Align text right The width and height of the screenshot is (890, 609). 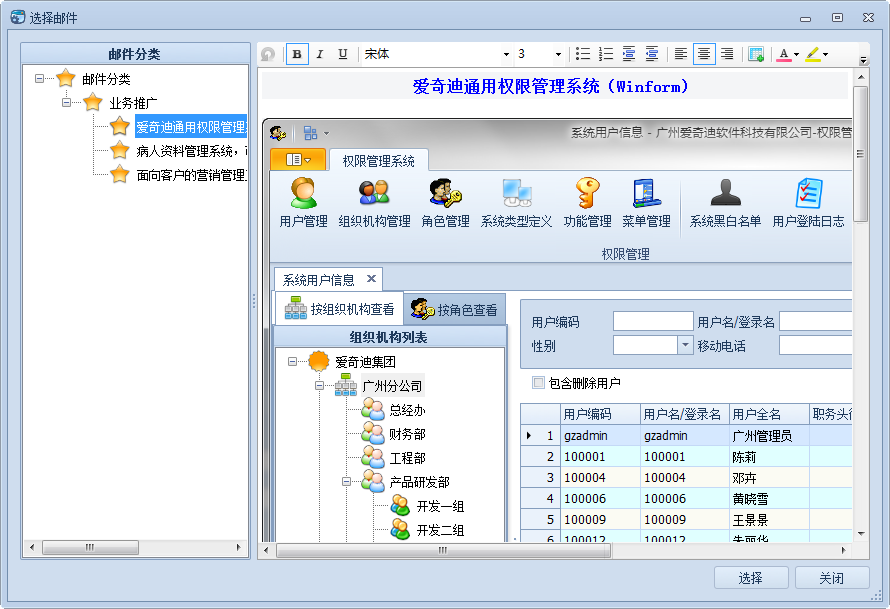tap(727, 54)
